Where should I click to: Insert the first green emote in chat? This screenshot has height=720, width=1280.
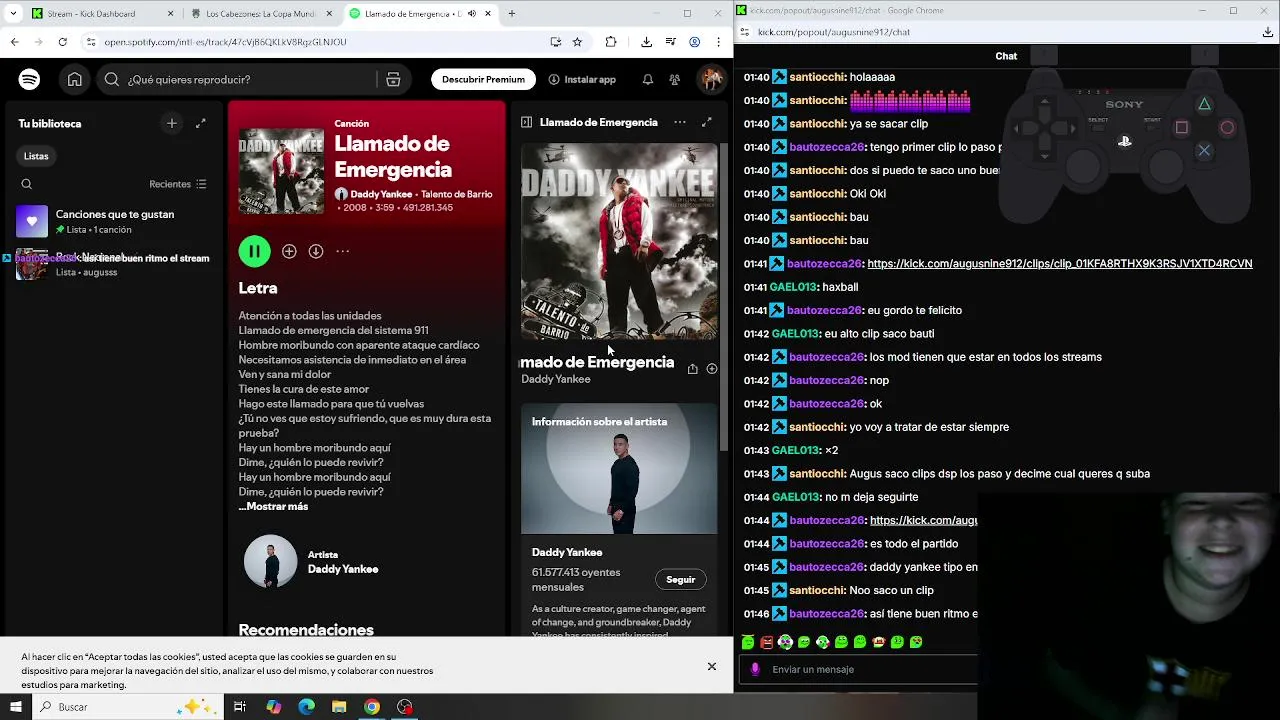tap(748, 642)
